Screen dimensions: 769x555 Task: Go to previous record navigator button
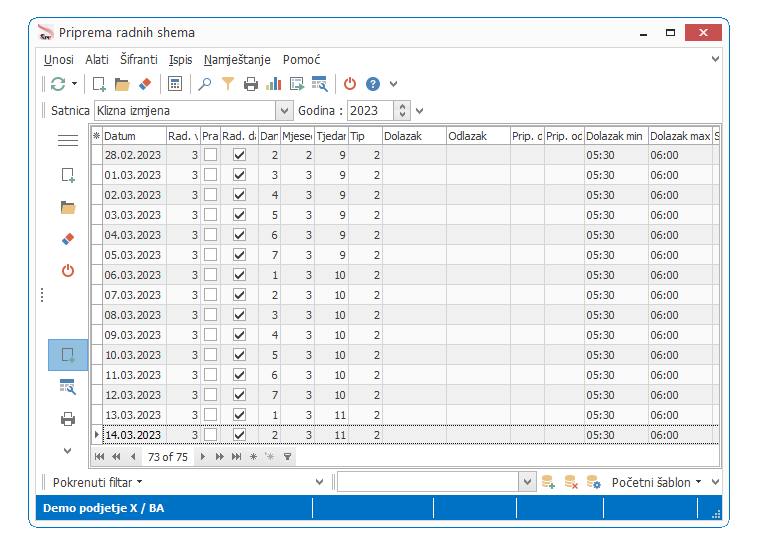pos(133,457)
